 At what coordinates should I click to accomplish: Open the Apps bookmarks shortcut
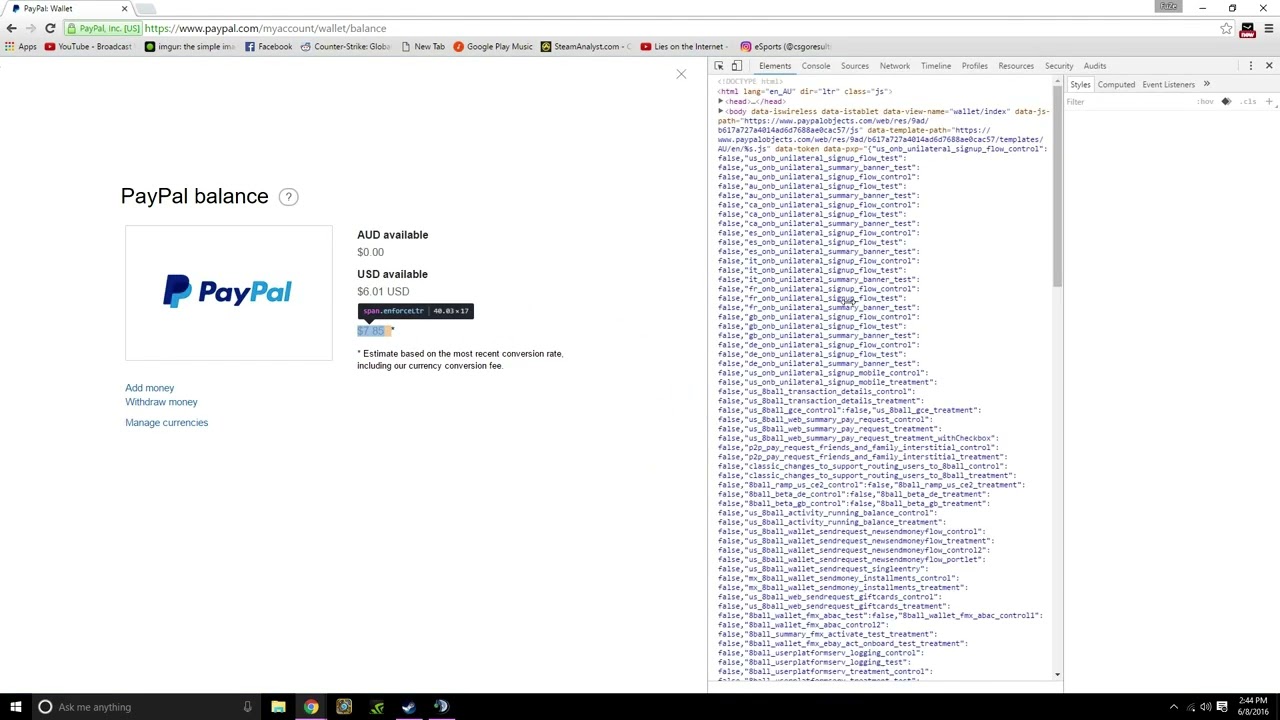click(21, 46)
